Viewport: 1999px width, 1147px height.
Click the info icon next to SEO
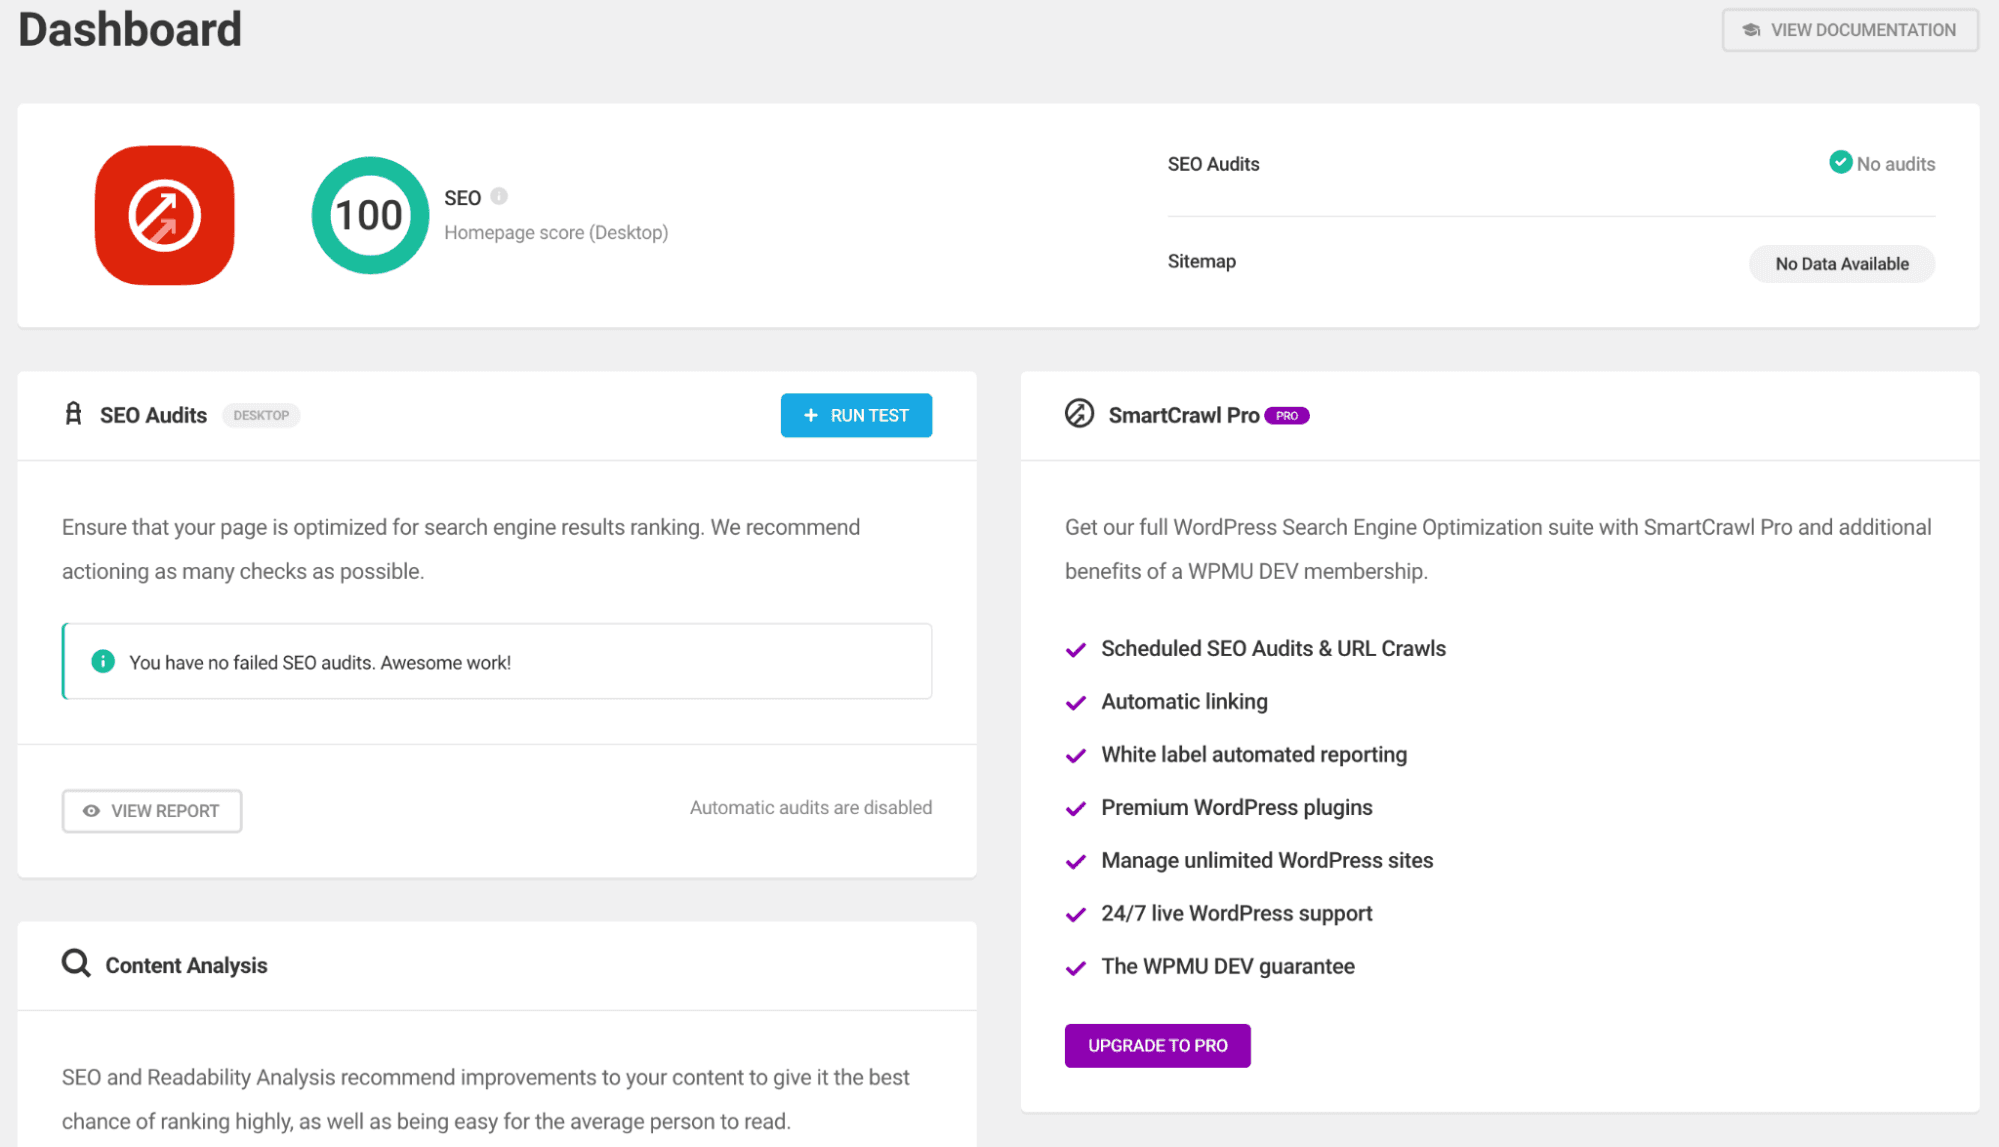pyautogui.click(x=499, y=197)
